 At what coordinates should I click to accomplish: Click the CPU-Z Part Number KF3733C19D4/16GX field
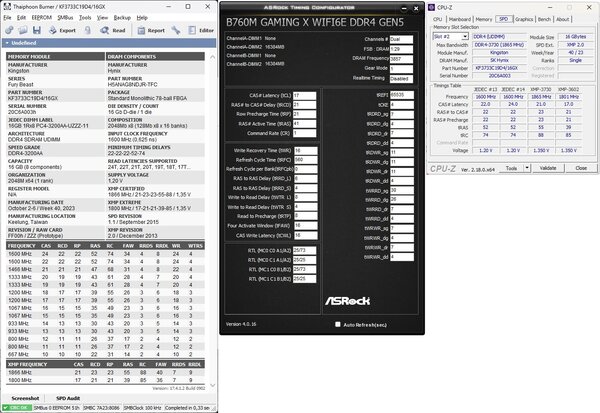coord(499,68)
